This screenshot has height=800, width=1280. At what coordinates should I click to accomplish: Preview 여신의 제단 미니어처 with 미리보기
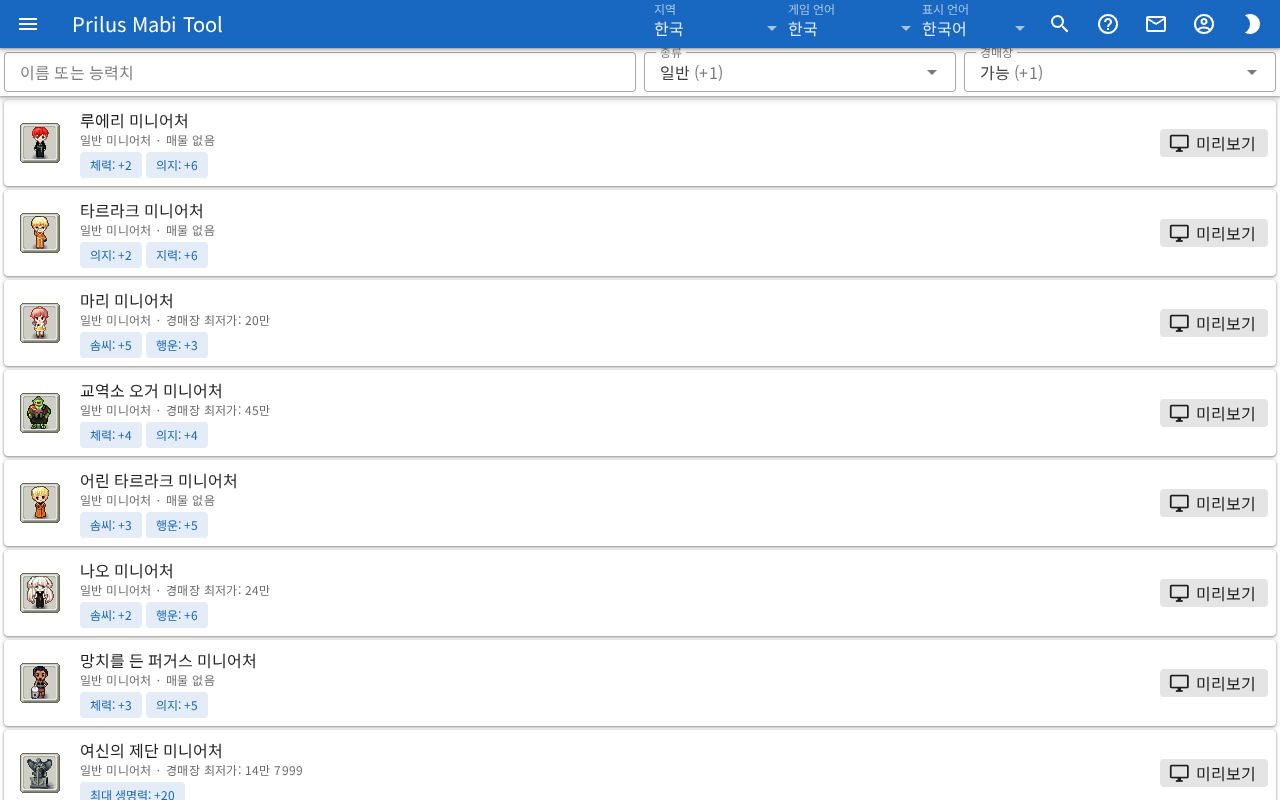[1214, 773]
